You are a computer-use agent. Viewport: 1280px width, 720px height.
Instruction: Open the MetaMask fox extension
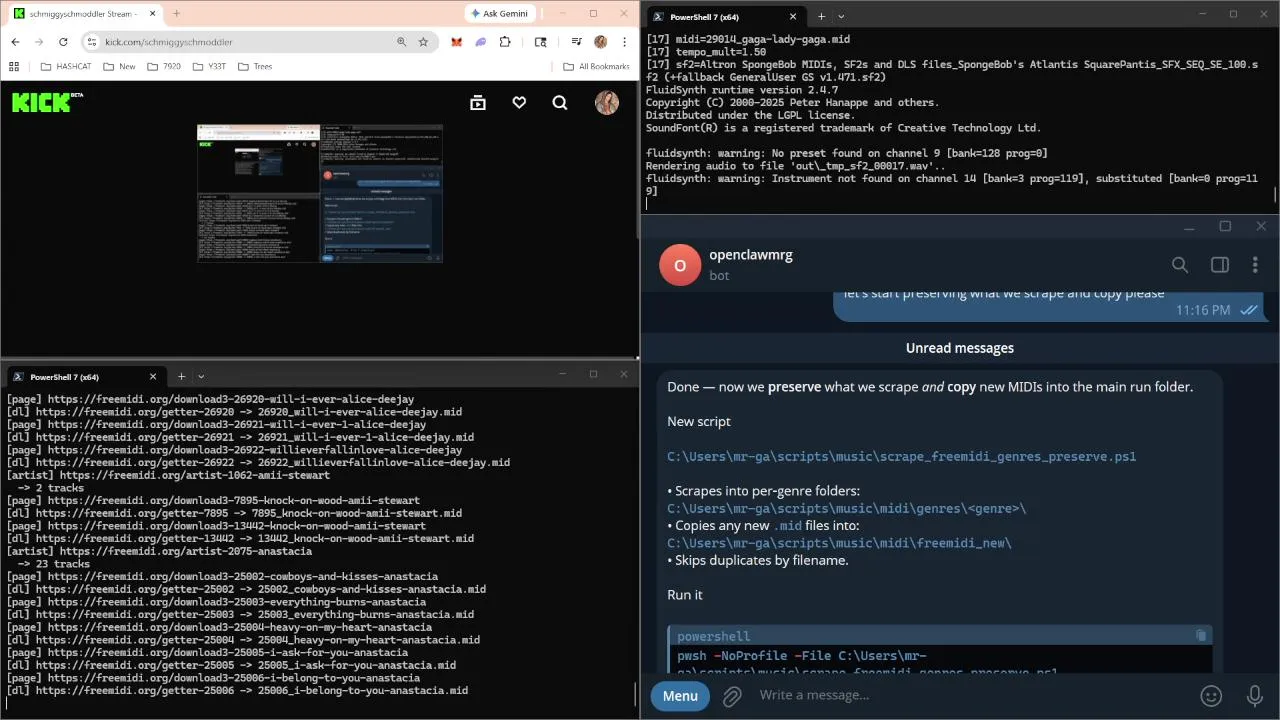coord(456,42)
